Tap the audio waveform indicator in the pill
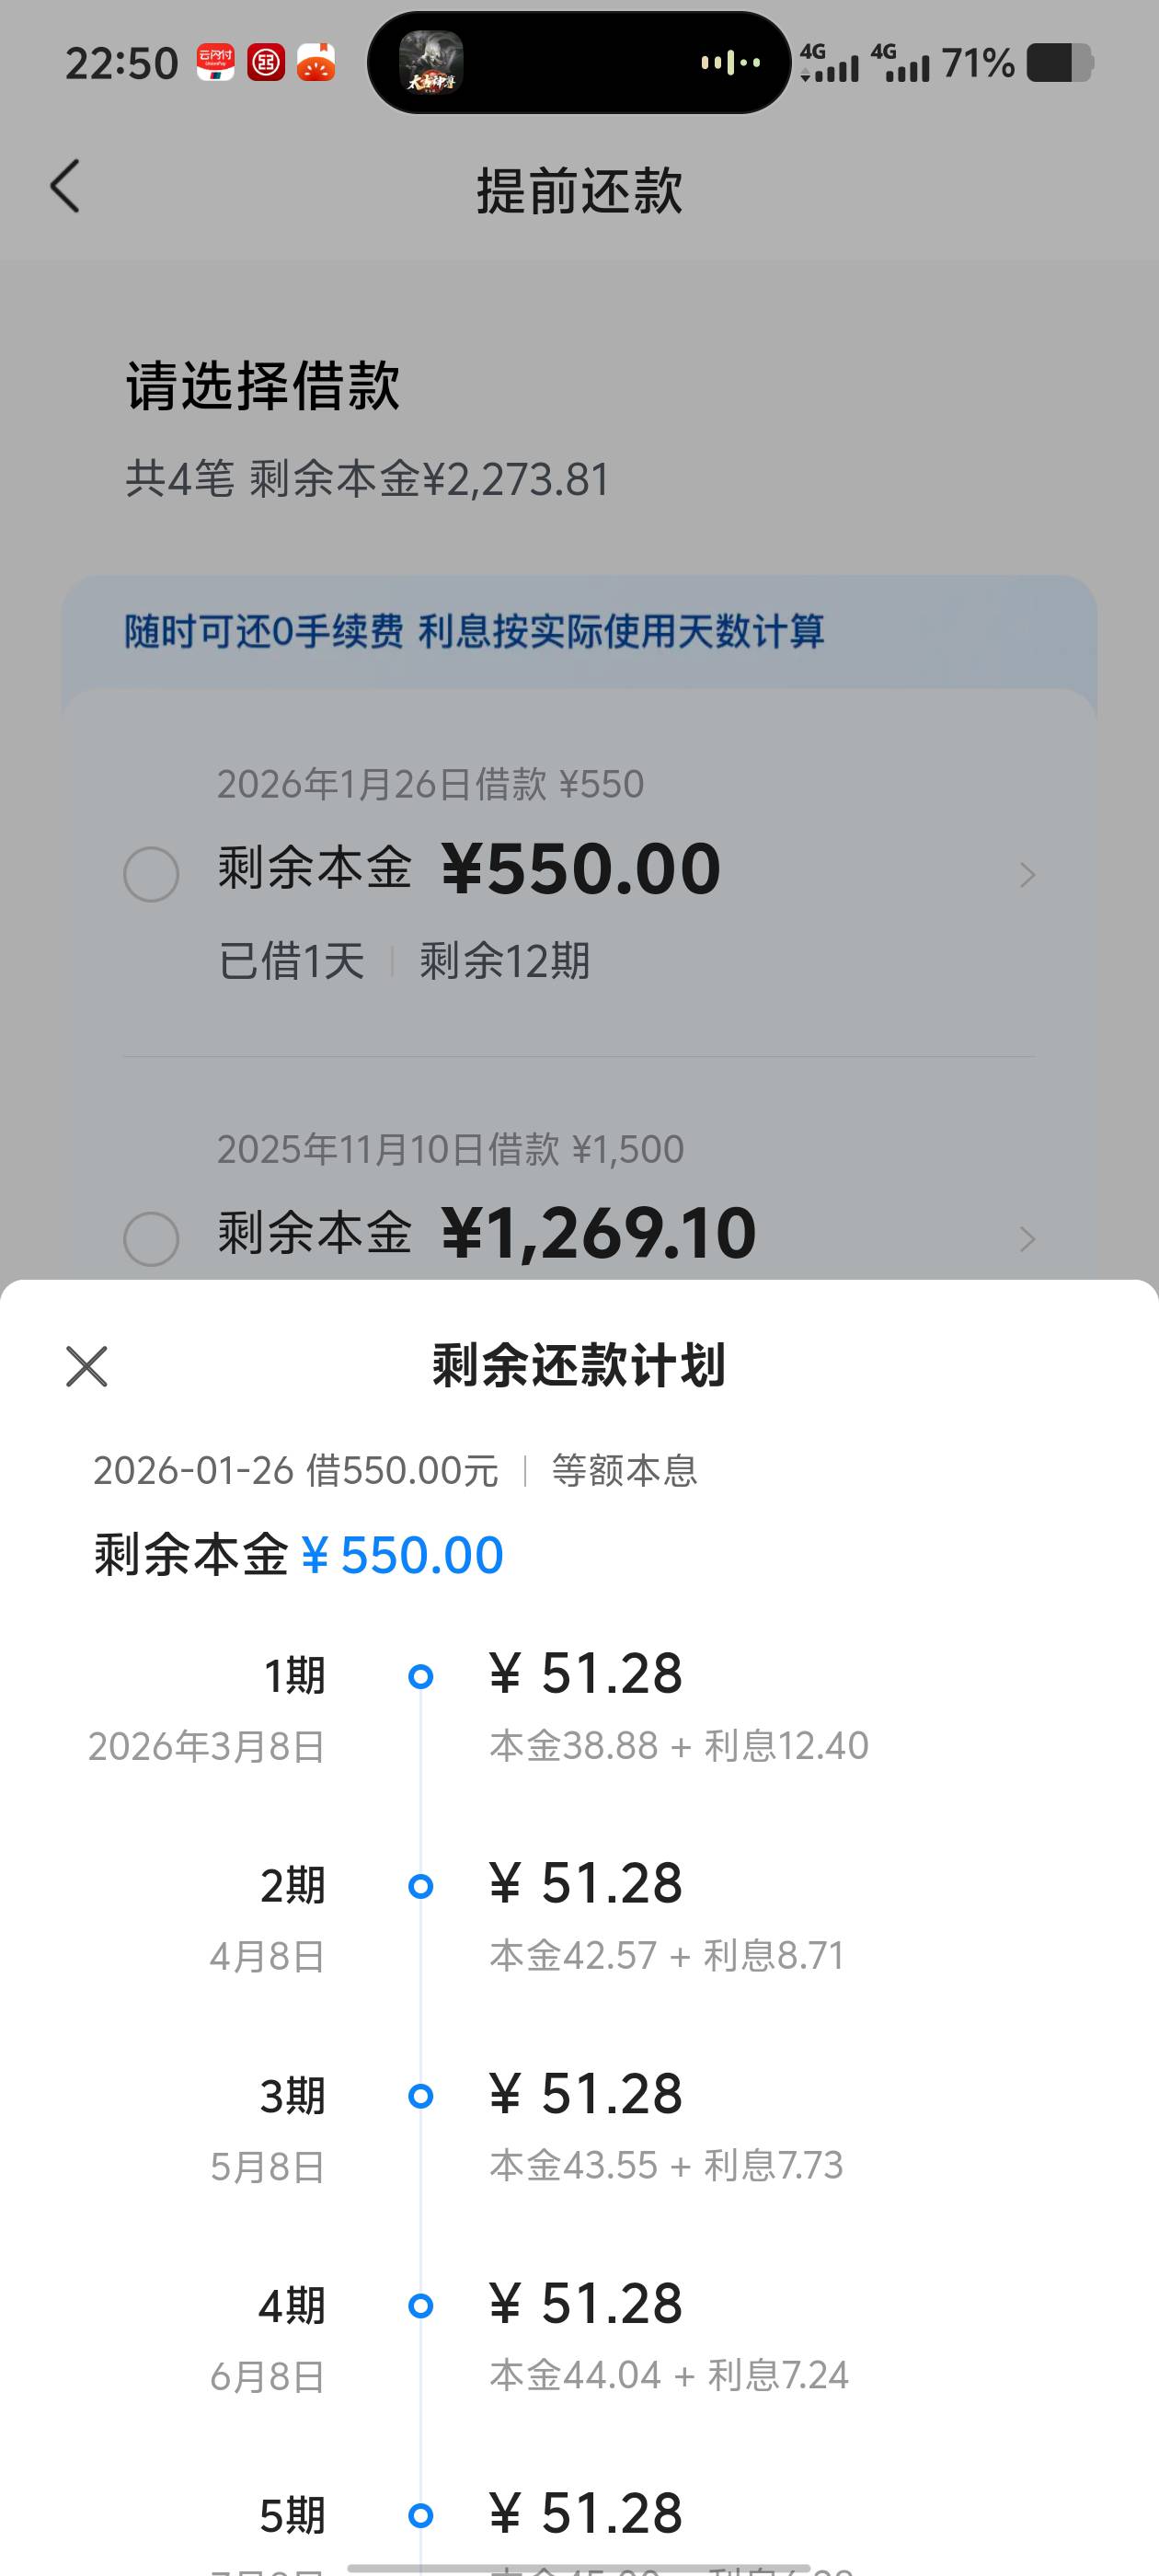The image size is (1159, 2576). 730,63
